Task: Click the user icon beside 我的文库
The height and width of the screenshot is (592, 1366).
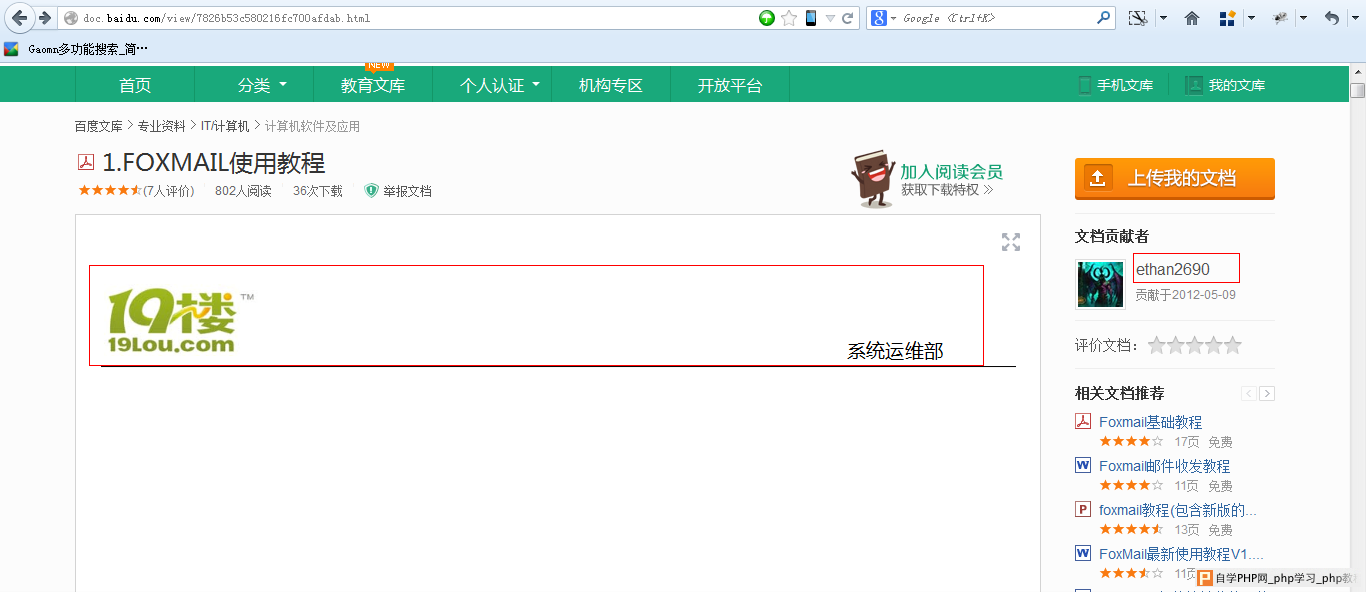Action: click(x=1194, y=85)
